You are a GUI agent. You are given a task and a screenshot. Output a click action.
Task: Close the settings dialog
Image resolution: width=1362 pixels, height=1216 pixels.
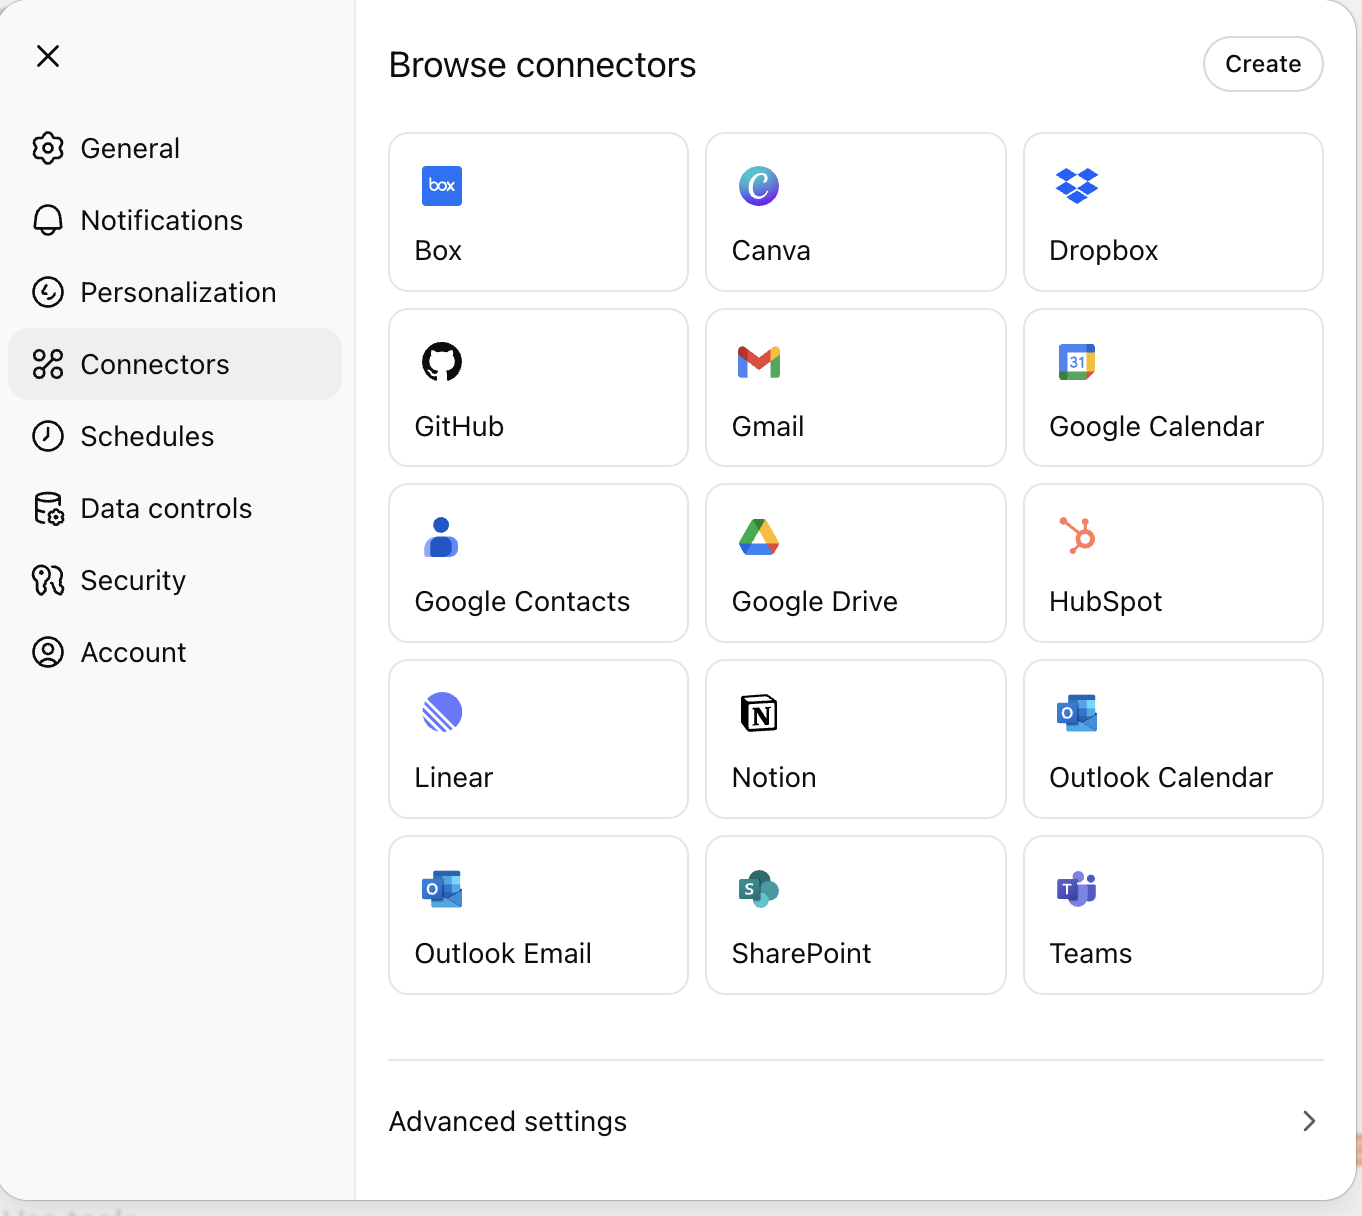[x=48, y=56]
